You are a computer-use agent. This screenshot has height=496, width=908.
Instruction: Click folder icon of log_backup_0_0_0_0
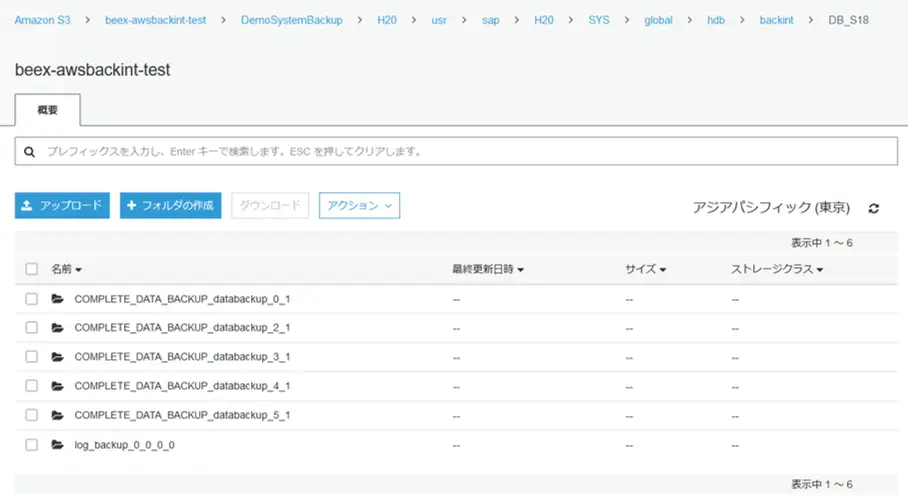tap(57, 444)
